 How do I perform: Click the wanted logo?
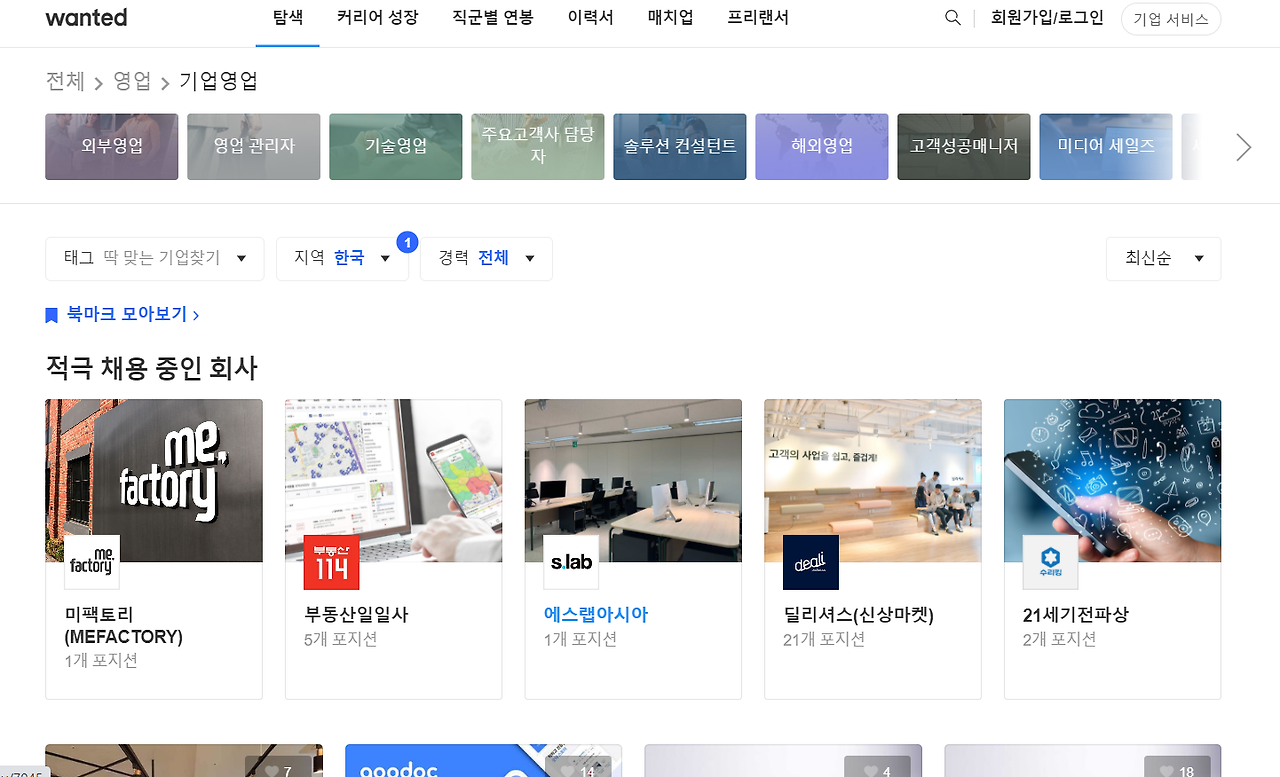(x=86, y=18)
